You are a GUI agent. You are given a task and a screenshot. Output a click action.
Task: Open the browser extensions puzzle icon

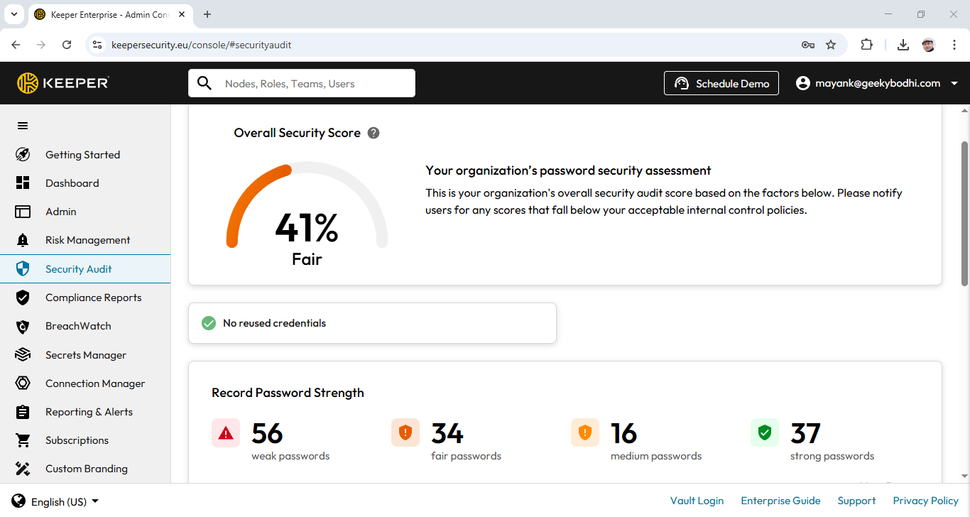[x=867, y=45]
